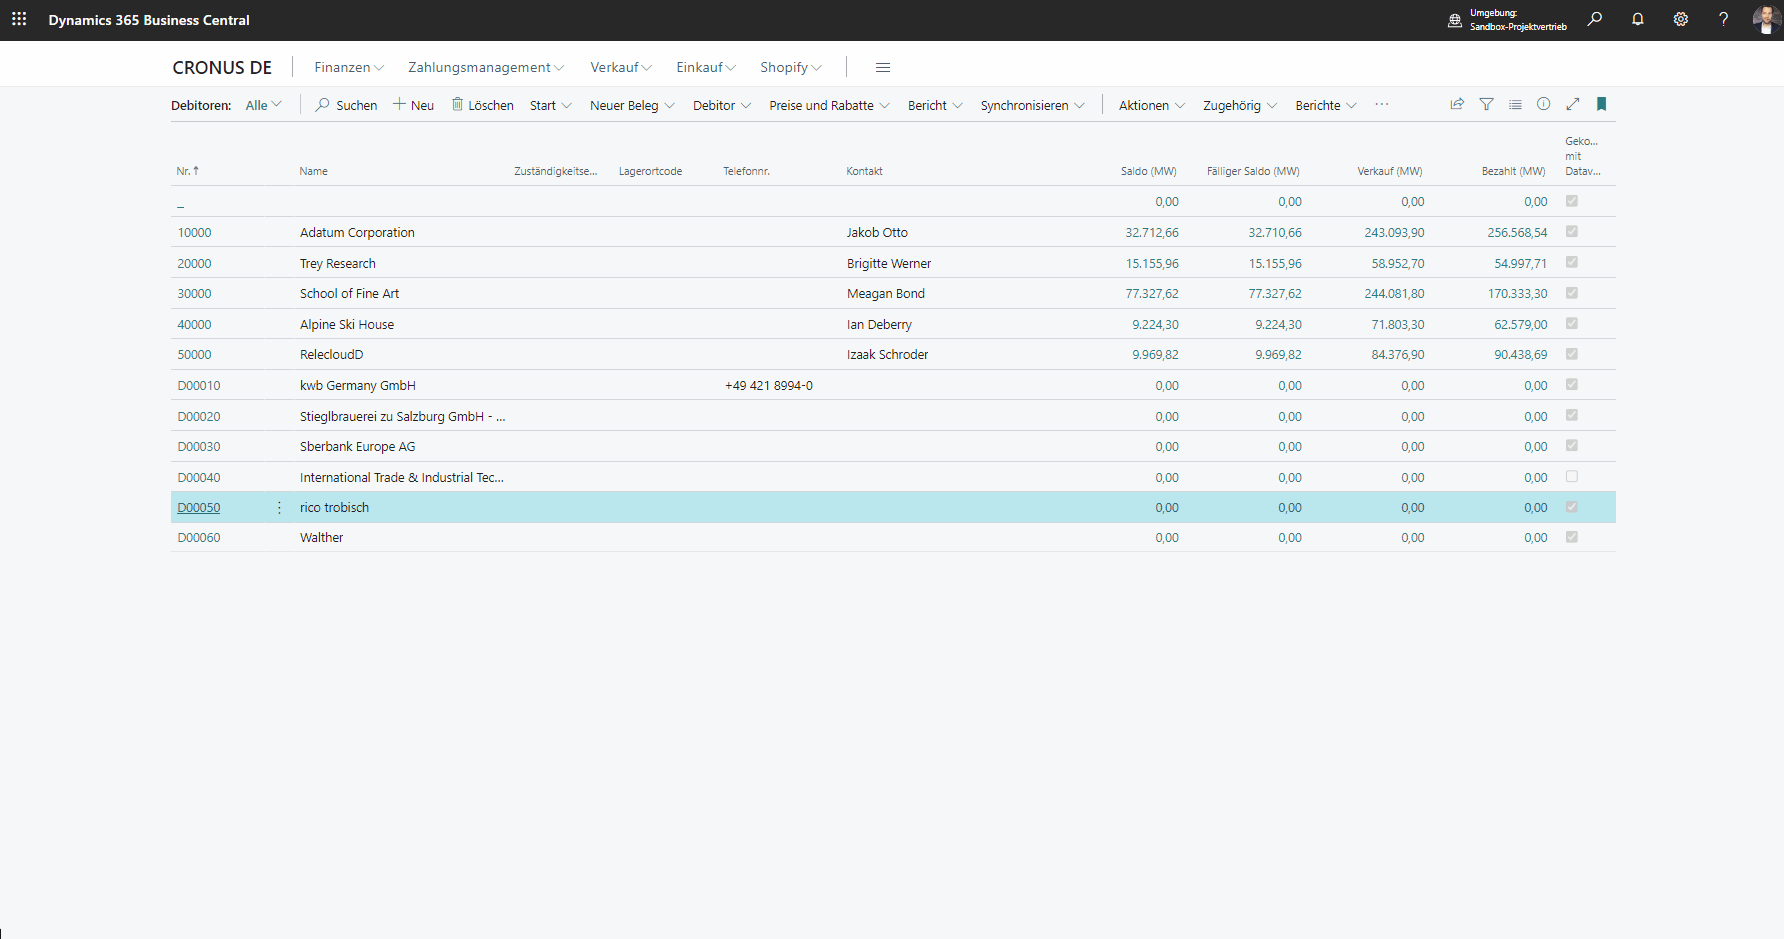Click the CRONUS DE company name
This screenshot has width=1784, height=939.
[222, 67]
